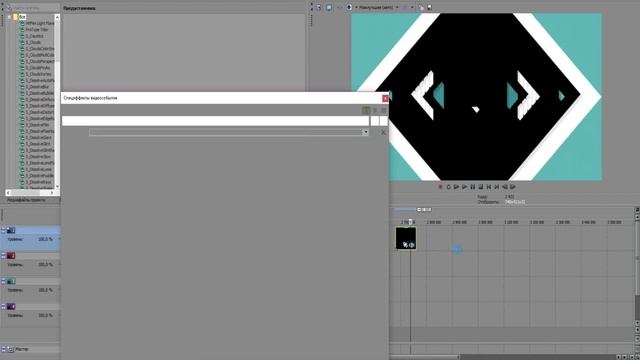Pause playback under the preview
Image resolution: width=640 pixels, height=360 pixels.
(473, 187)
